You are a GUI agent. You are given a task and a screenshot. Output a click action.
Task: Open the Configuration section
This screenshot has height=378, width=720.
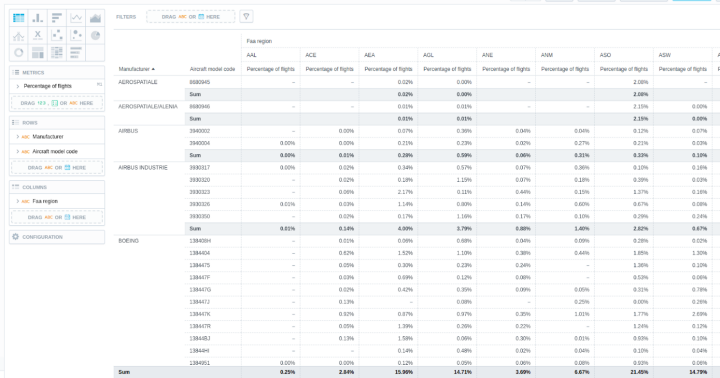point(57,237)
